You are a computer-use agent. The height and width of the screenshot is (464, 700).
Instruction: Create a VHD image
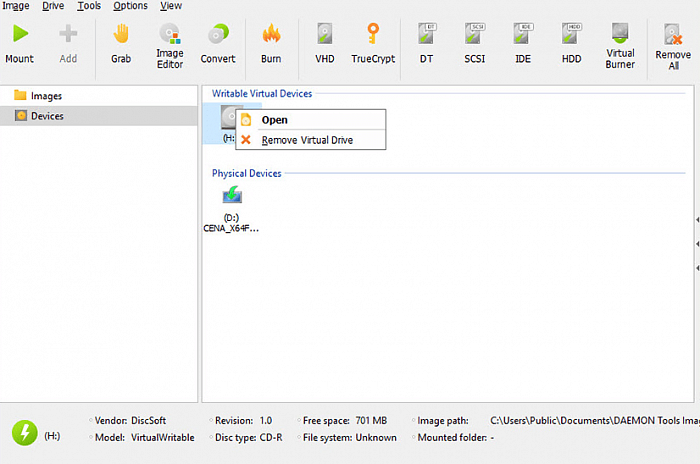point(325,34)
